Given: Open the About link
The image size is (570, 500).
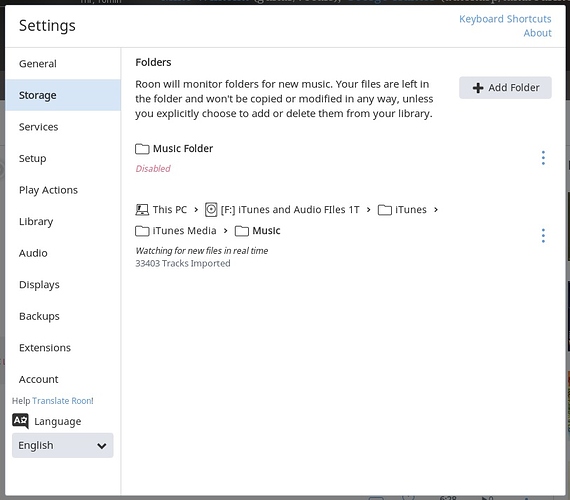Looking at the screenshot, I should tap(537, 33).
